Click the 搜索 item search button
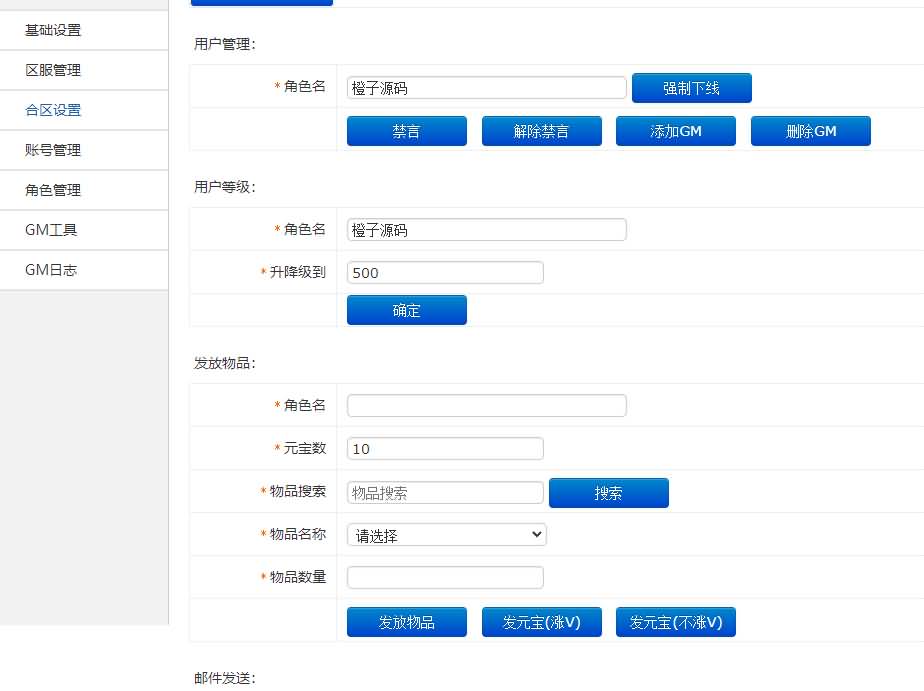Image resolution: width=924 pixels, height=691 pixels. (x=608, y=492)
